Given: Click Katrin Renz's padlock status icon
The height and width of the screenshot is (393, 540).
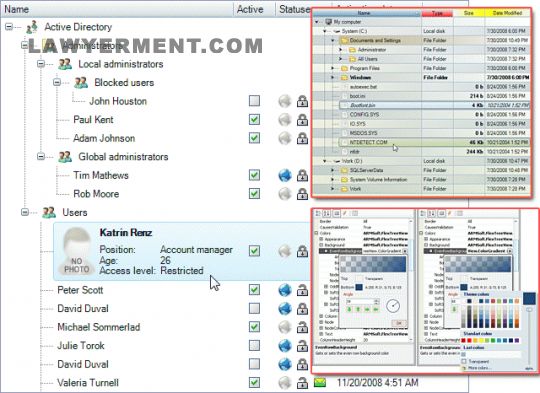Looking at the screenshot, I should click(302, 251).
